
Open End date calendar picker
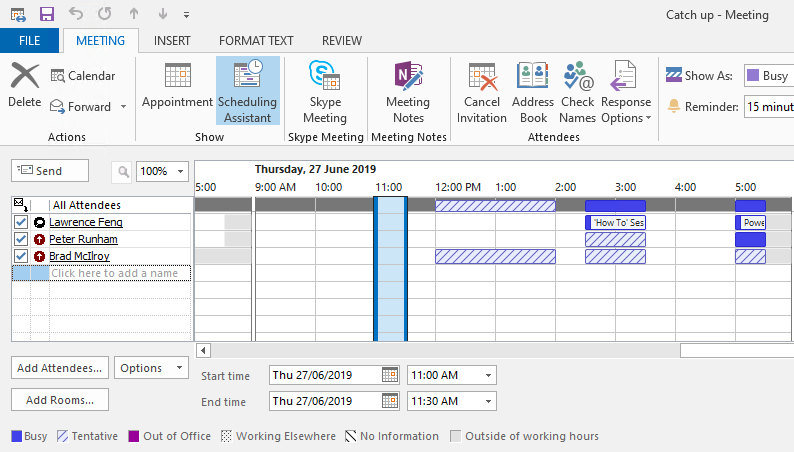[390, 401]
